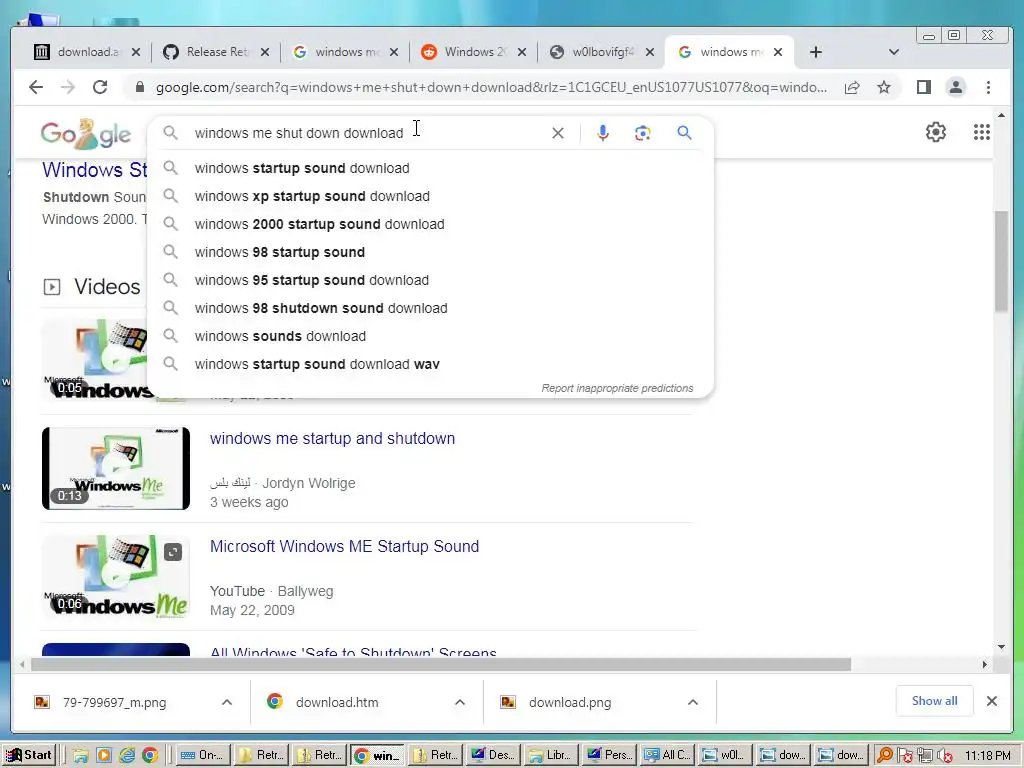
Task: View site information lock icon
Action: pos(139,87)
